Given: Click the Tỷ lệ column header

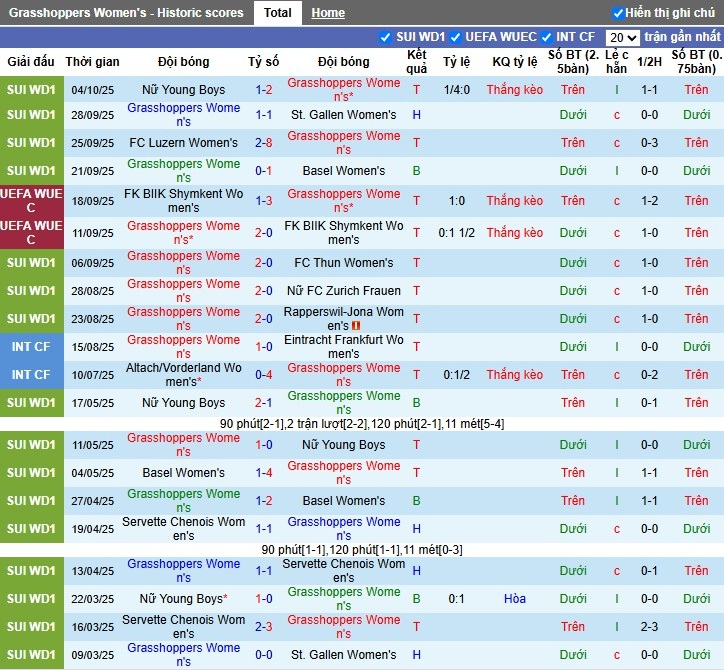Looking at the screenshot, I should click(456, 62).
